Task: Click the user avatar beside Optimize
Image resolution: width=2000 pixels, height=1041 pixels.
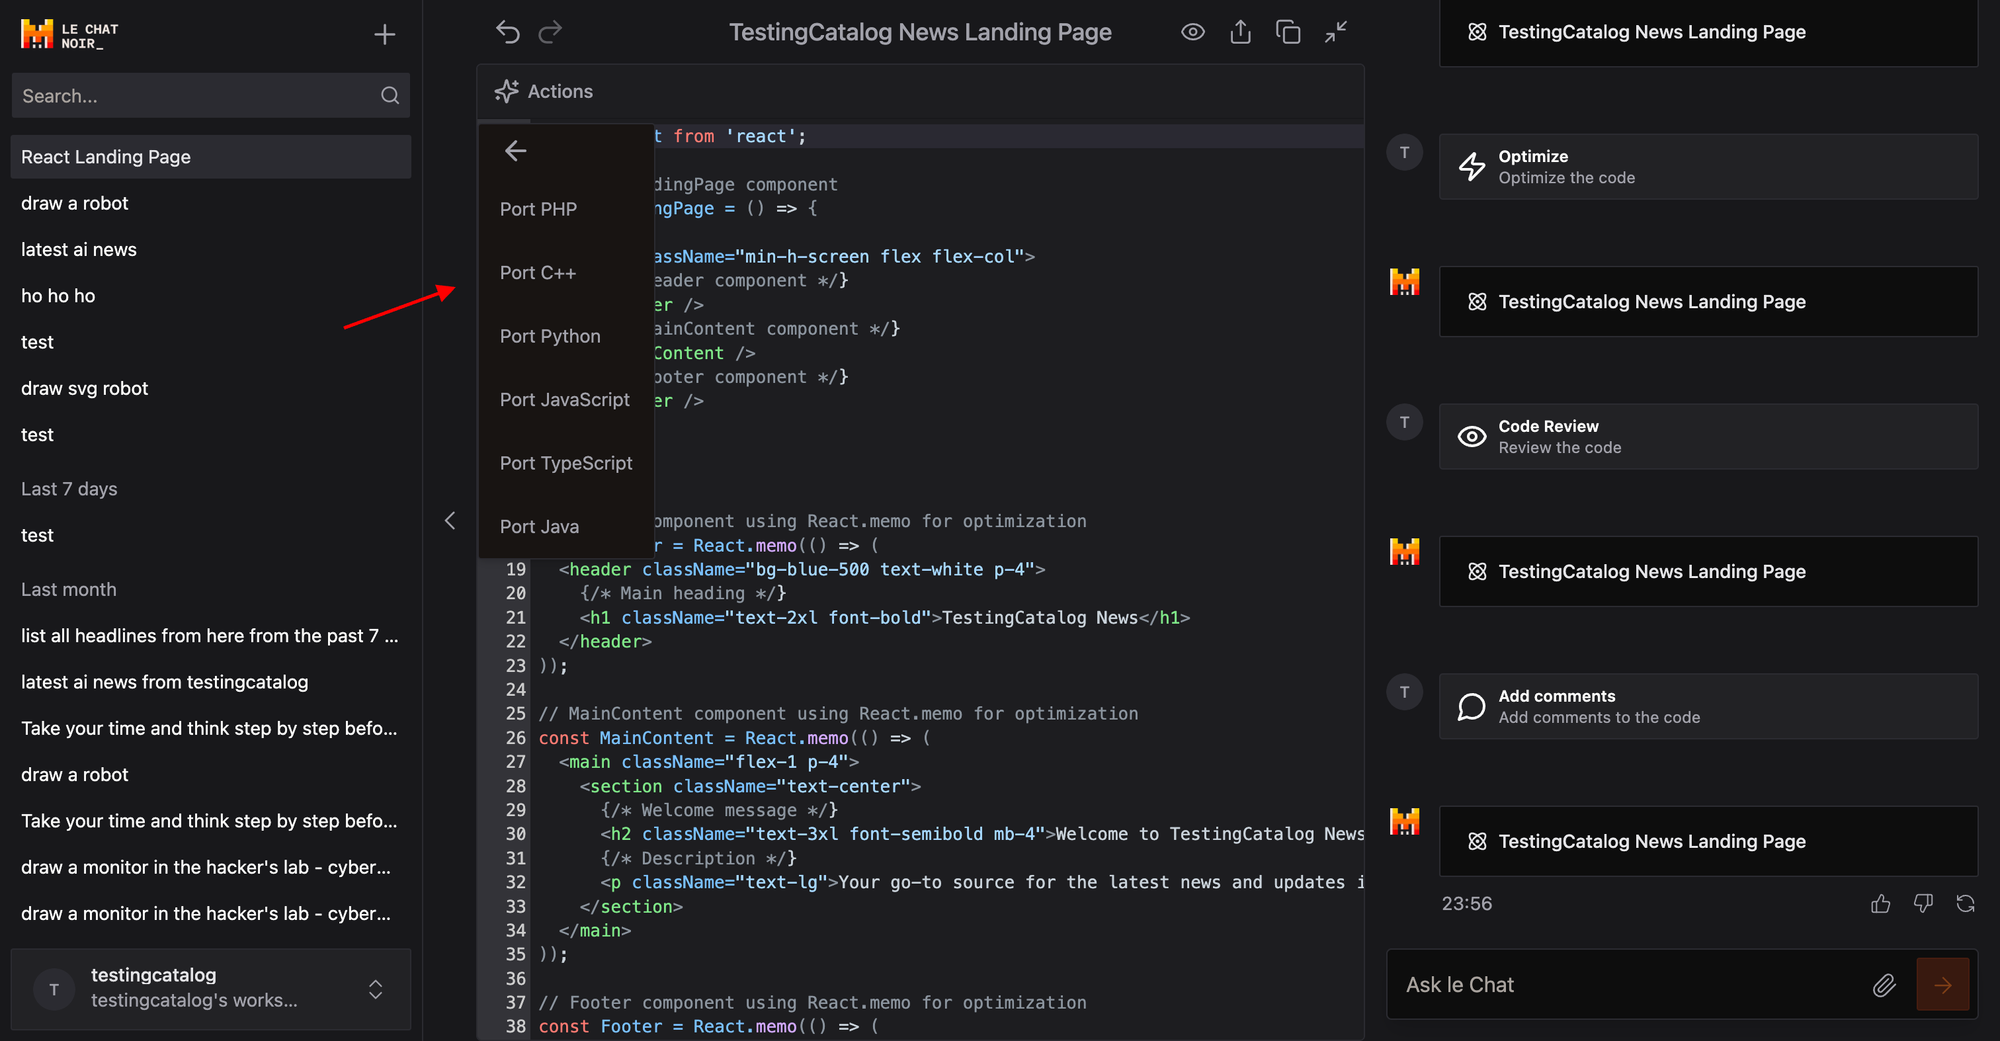Action: pos(1405,153)
